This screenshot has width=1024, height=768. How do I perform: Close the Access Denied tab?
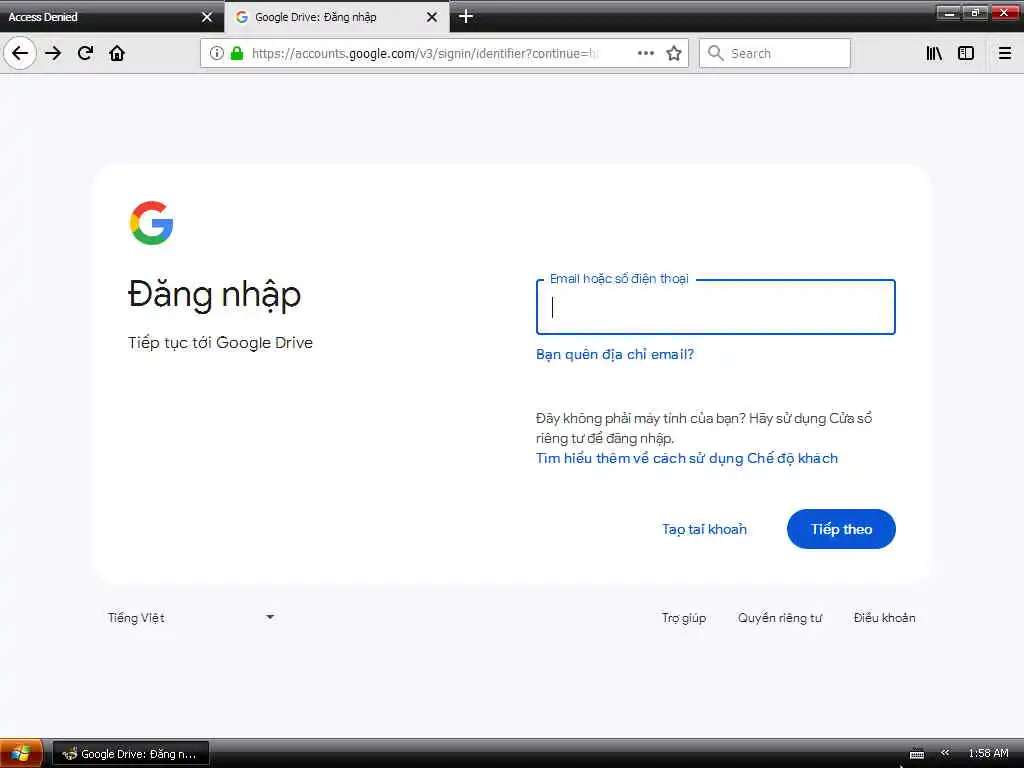[x=207, y=17]
